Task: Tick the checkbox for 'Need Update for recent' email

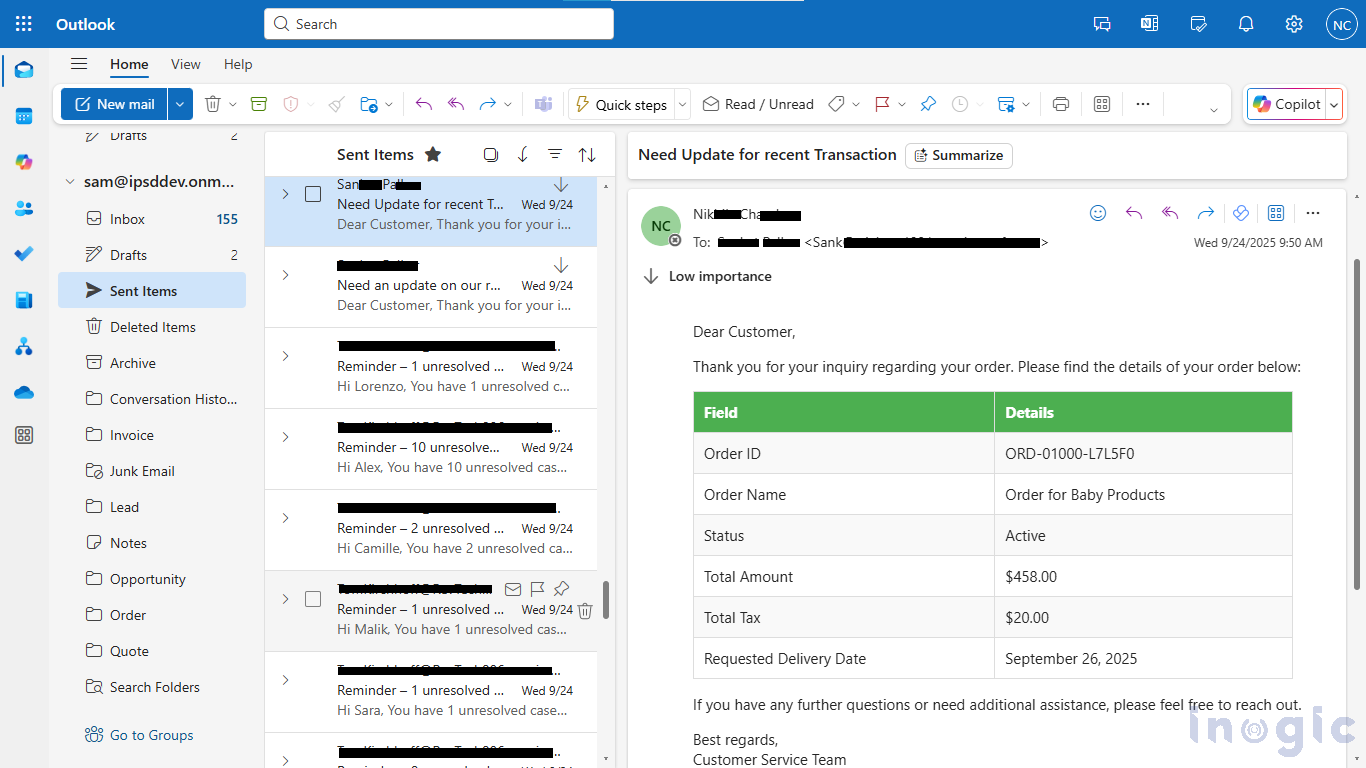Action: click(x=313, y=194)
